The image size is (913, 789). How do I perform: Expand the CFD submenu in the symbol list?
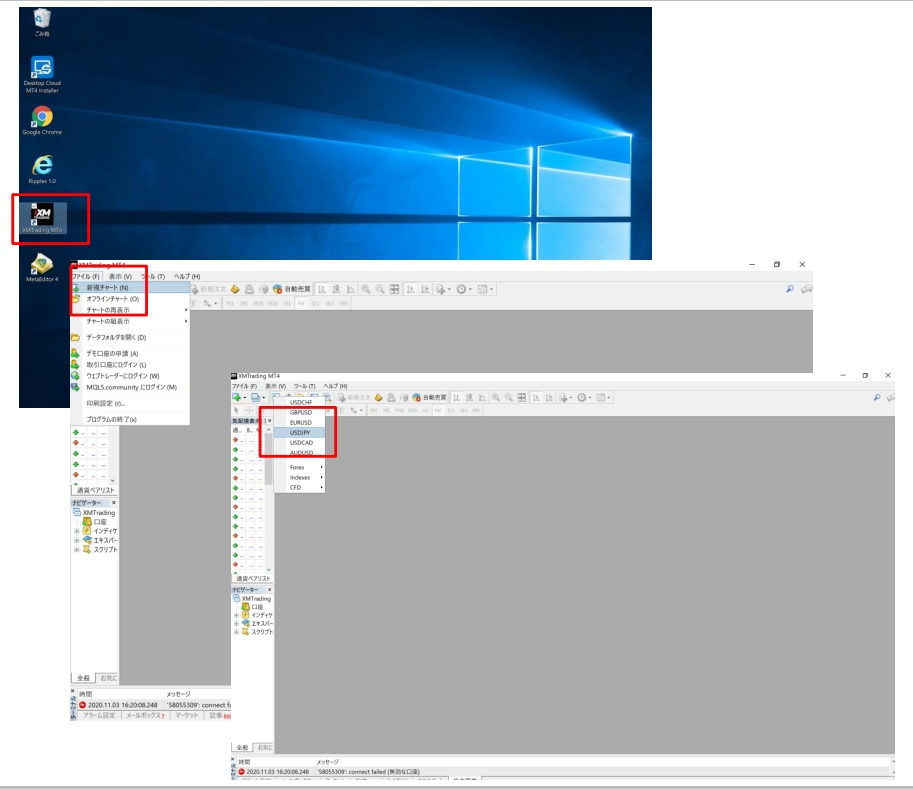tap(299, 487)
